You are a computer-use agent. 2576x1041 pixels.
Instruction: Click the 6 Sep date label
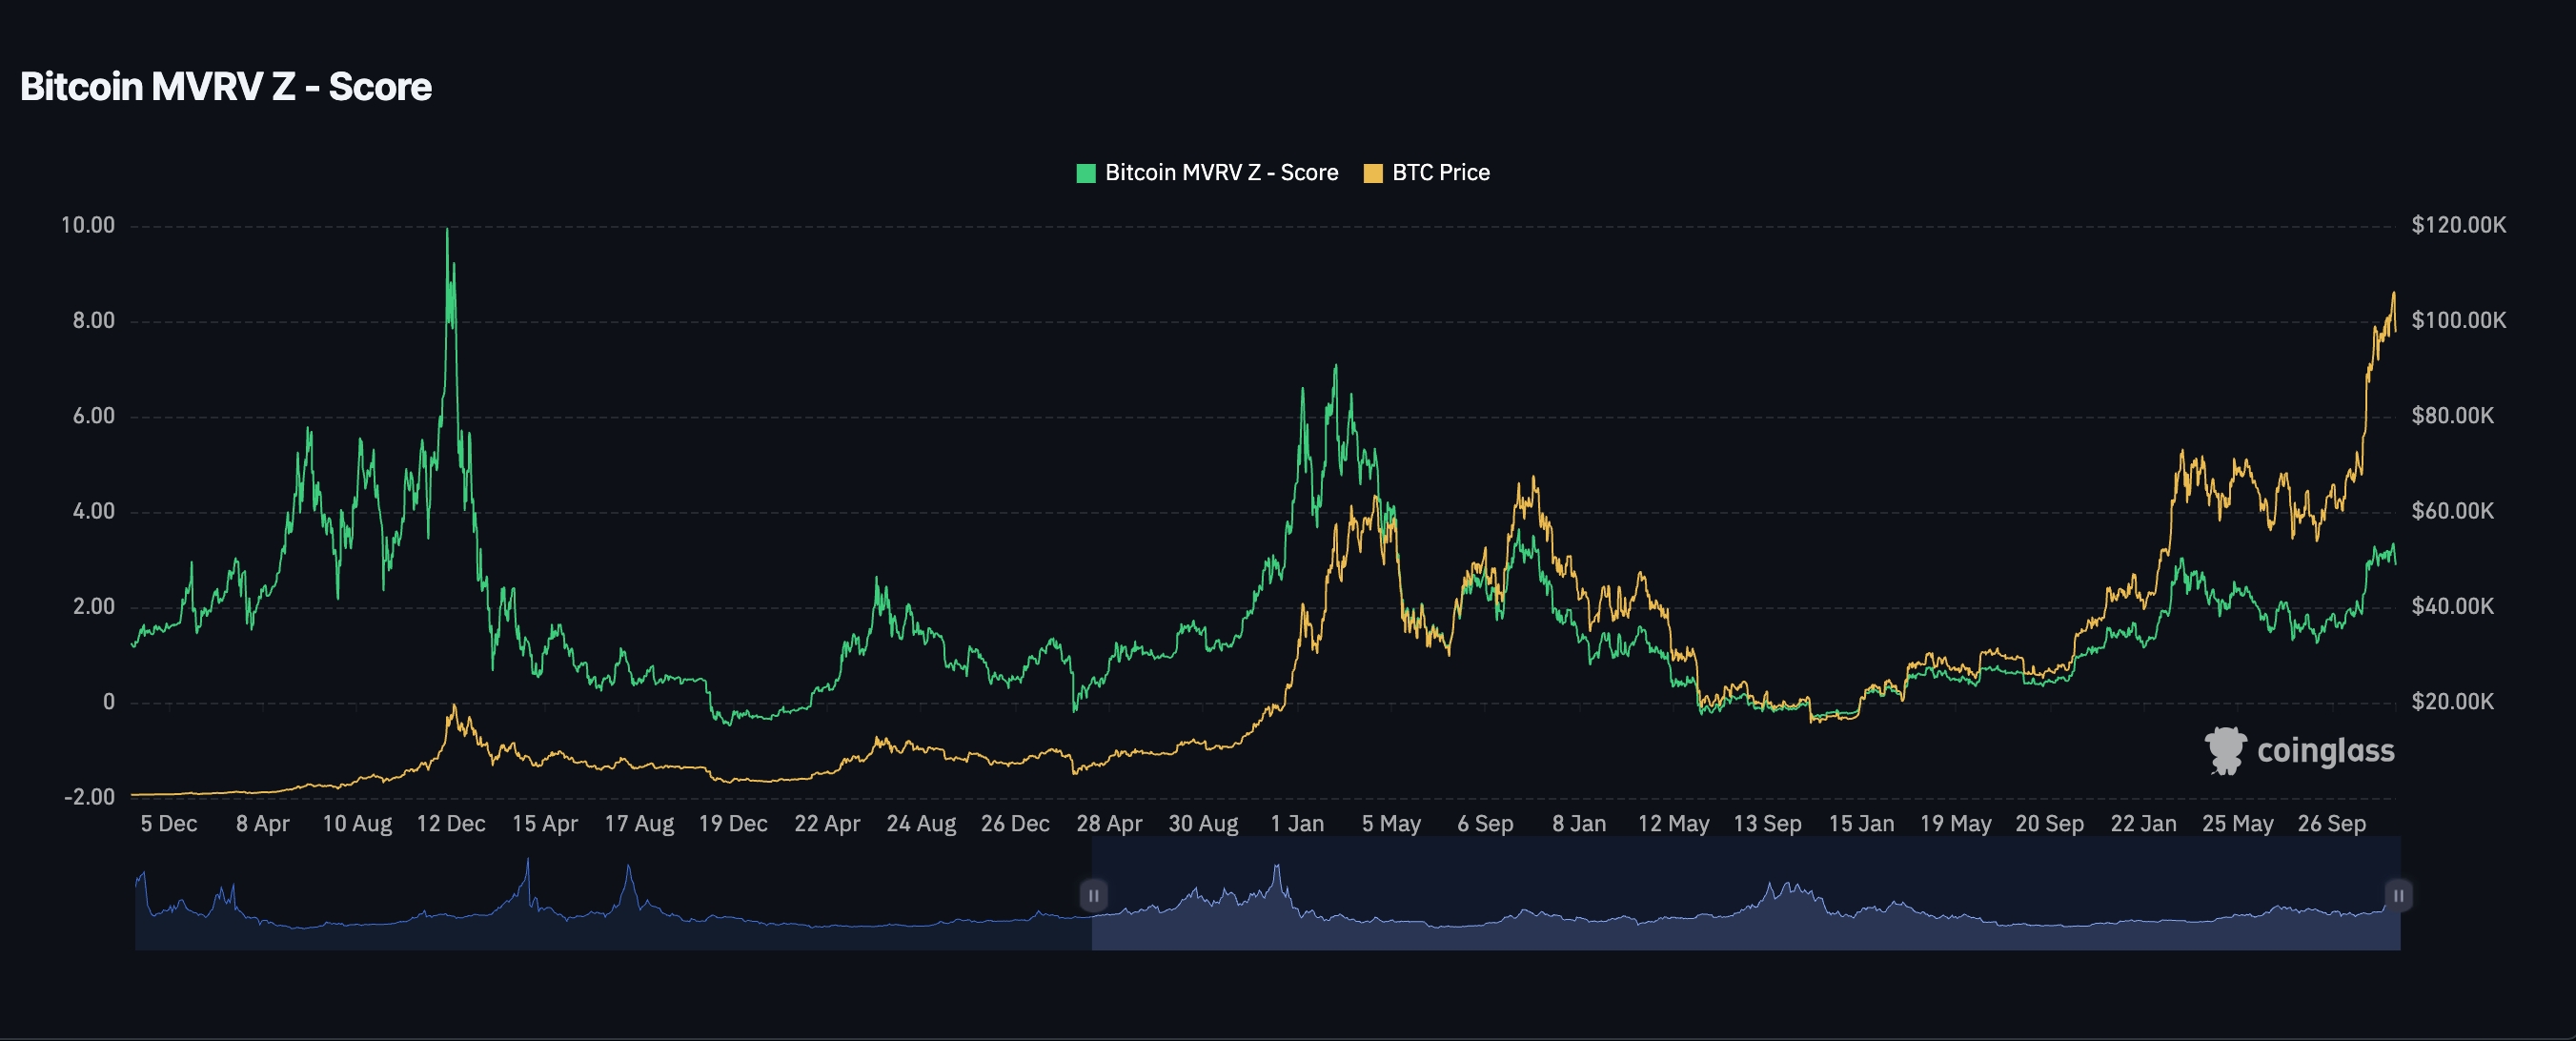(1485, 824)
